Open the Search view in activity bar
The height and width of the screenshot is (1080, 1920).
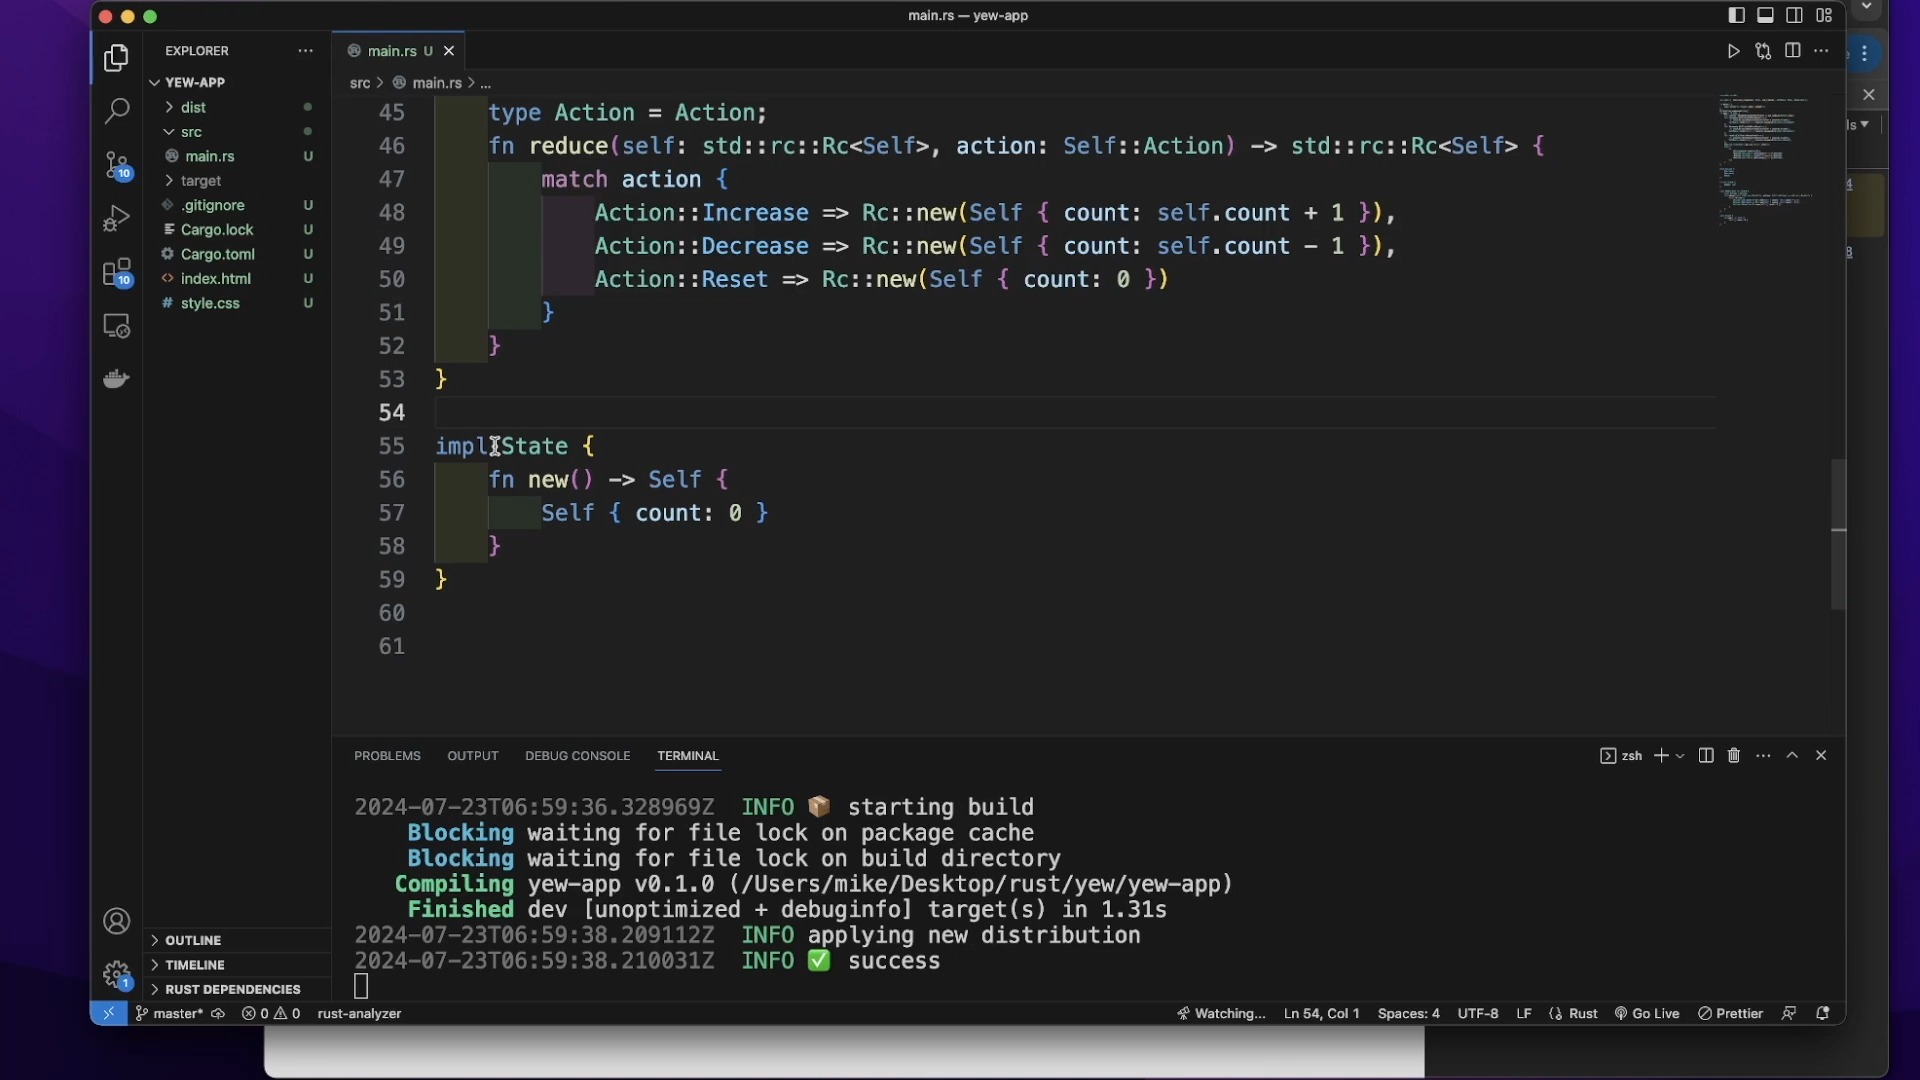(x=117, y=111)
